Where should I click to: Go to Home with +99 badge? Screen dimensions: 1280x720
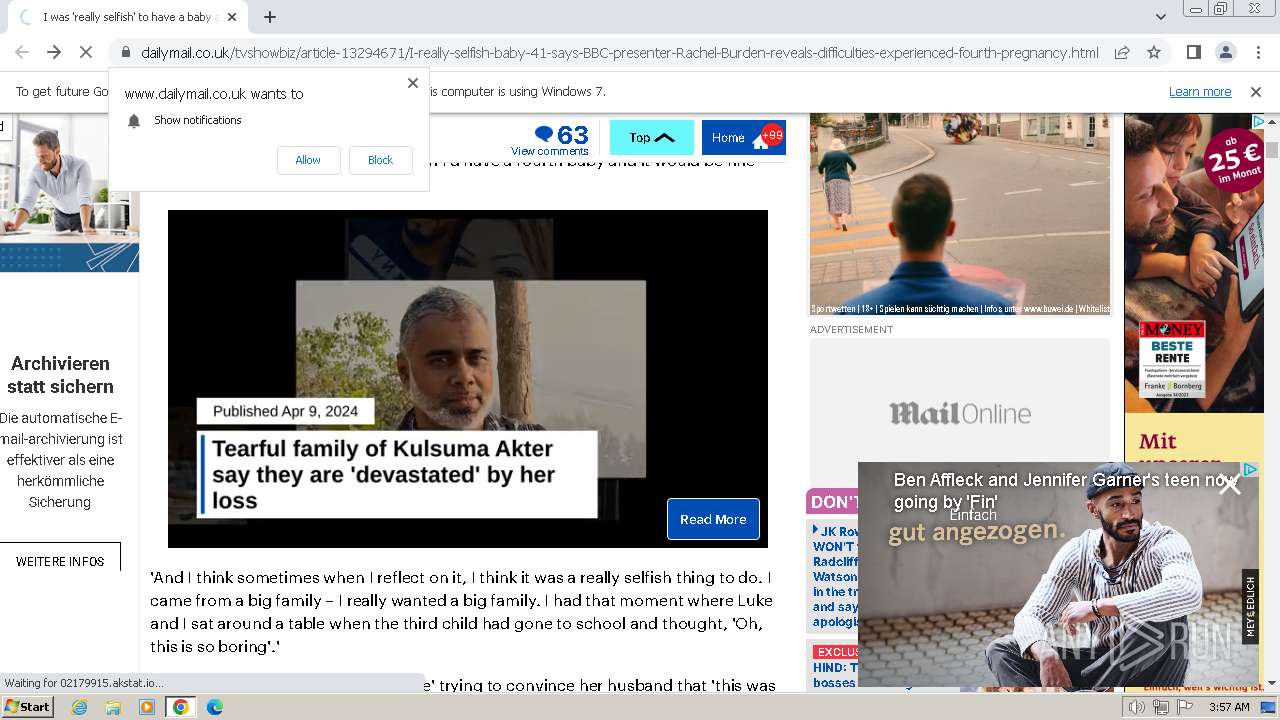click(x=744, y=138)
